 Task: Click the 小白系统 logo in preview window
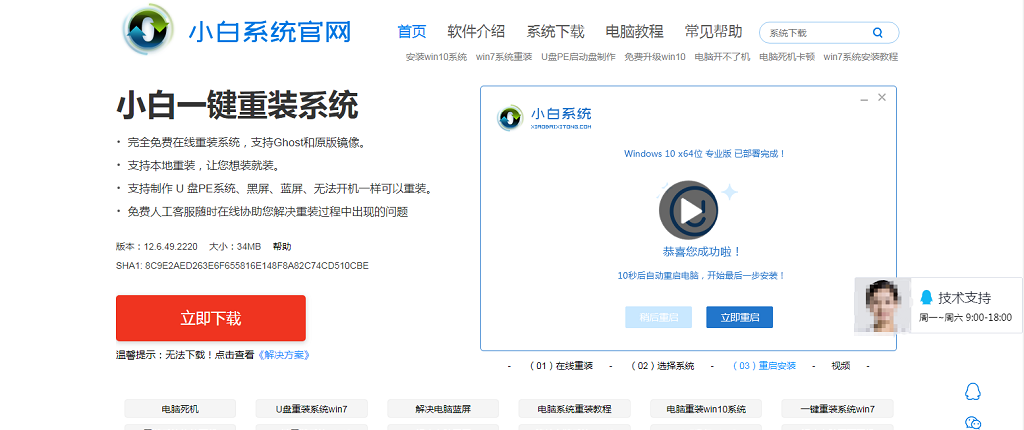(546, 118)
